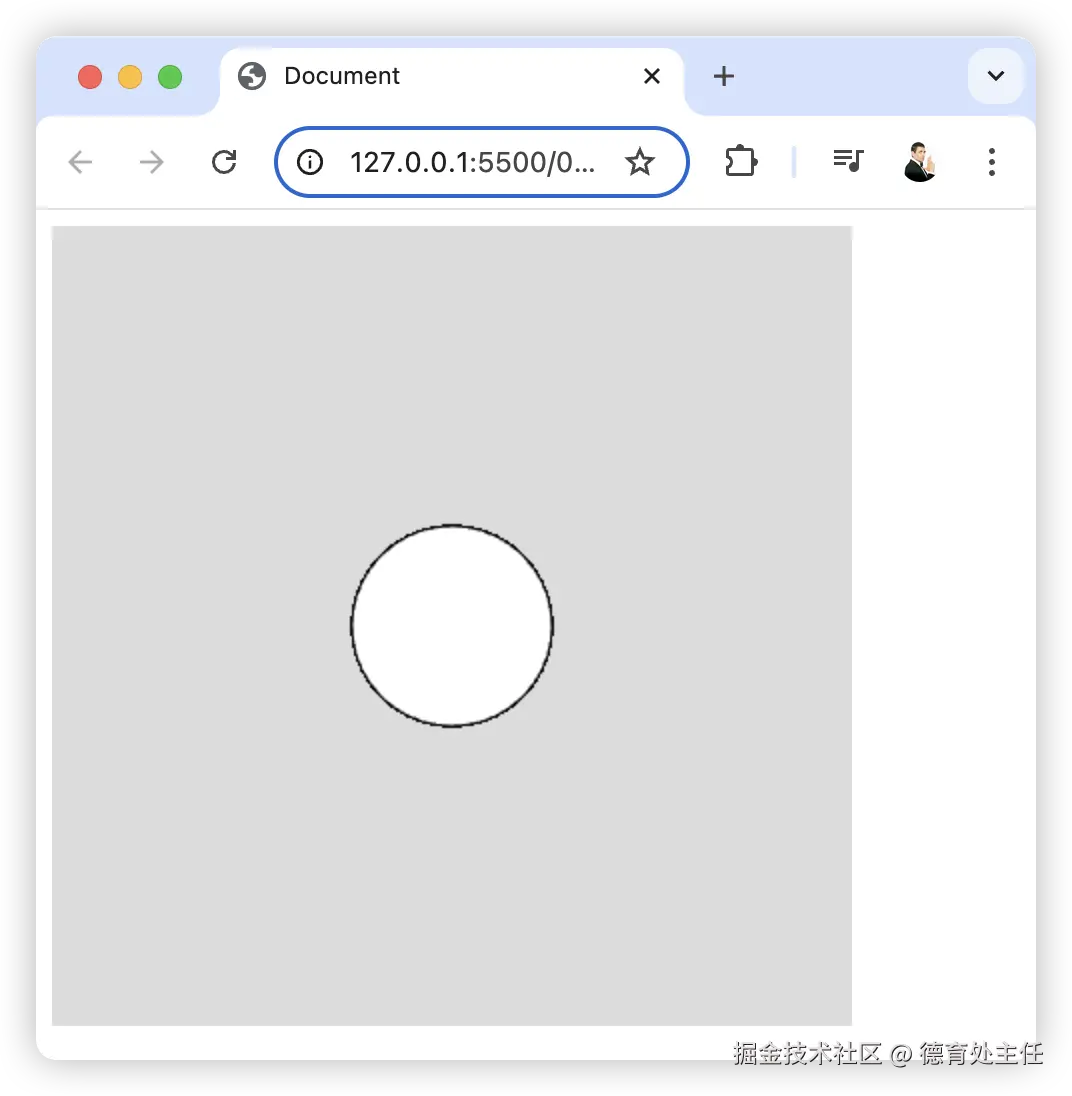
Task: Click the white circle on canvas
Action: coord(452,626)
